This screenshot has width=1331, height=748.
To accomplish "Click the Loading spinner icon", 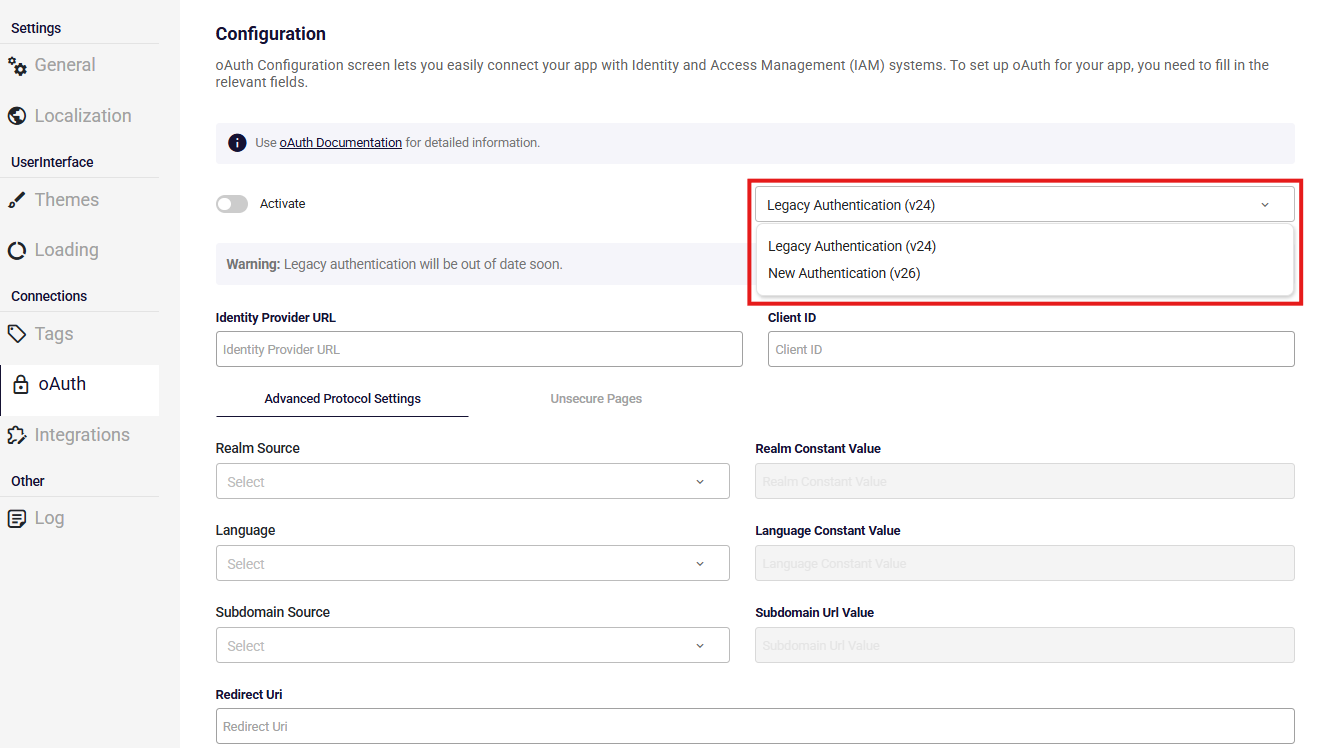I will point(17,250).
